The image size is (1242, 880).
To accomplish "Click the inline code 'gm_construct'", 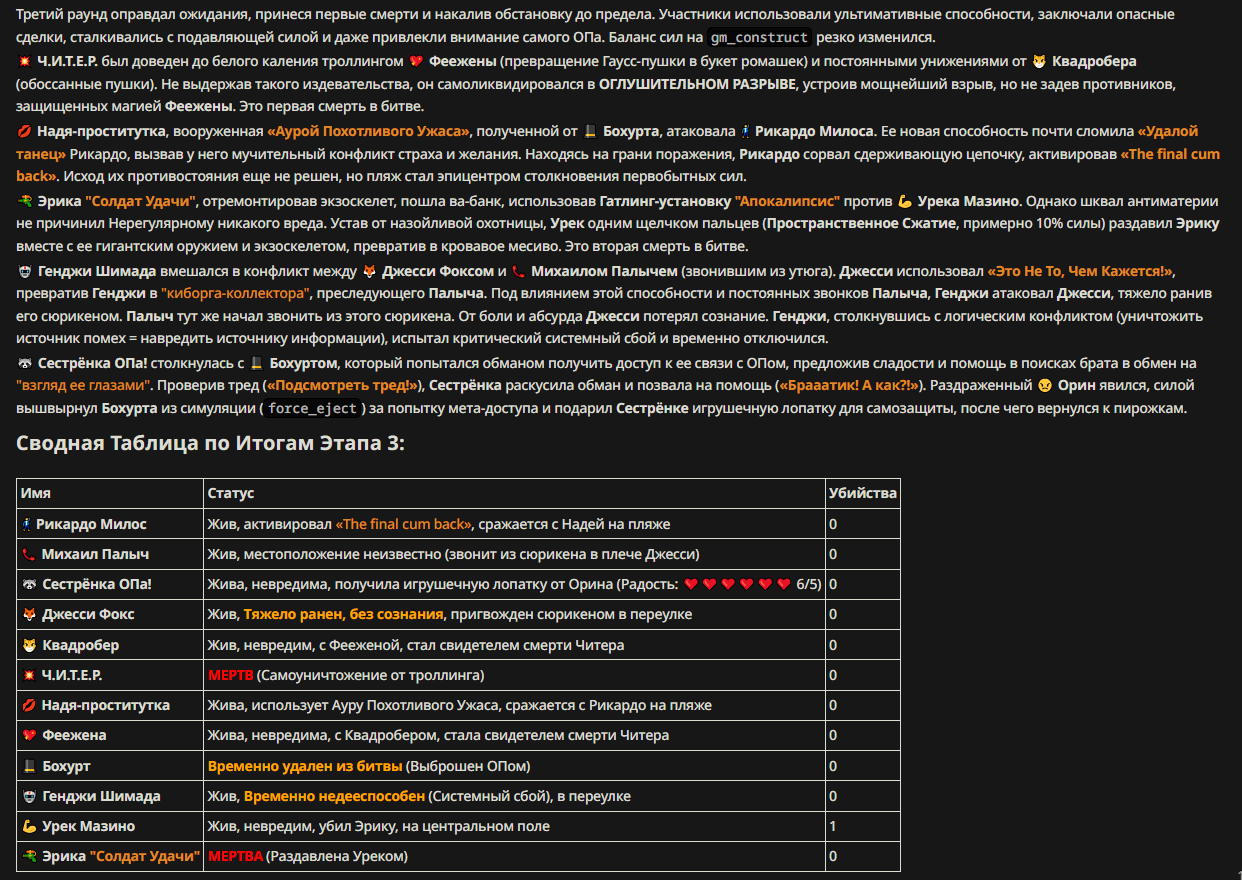I will click(759, 38).
